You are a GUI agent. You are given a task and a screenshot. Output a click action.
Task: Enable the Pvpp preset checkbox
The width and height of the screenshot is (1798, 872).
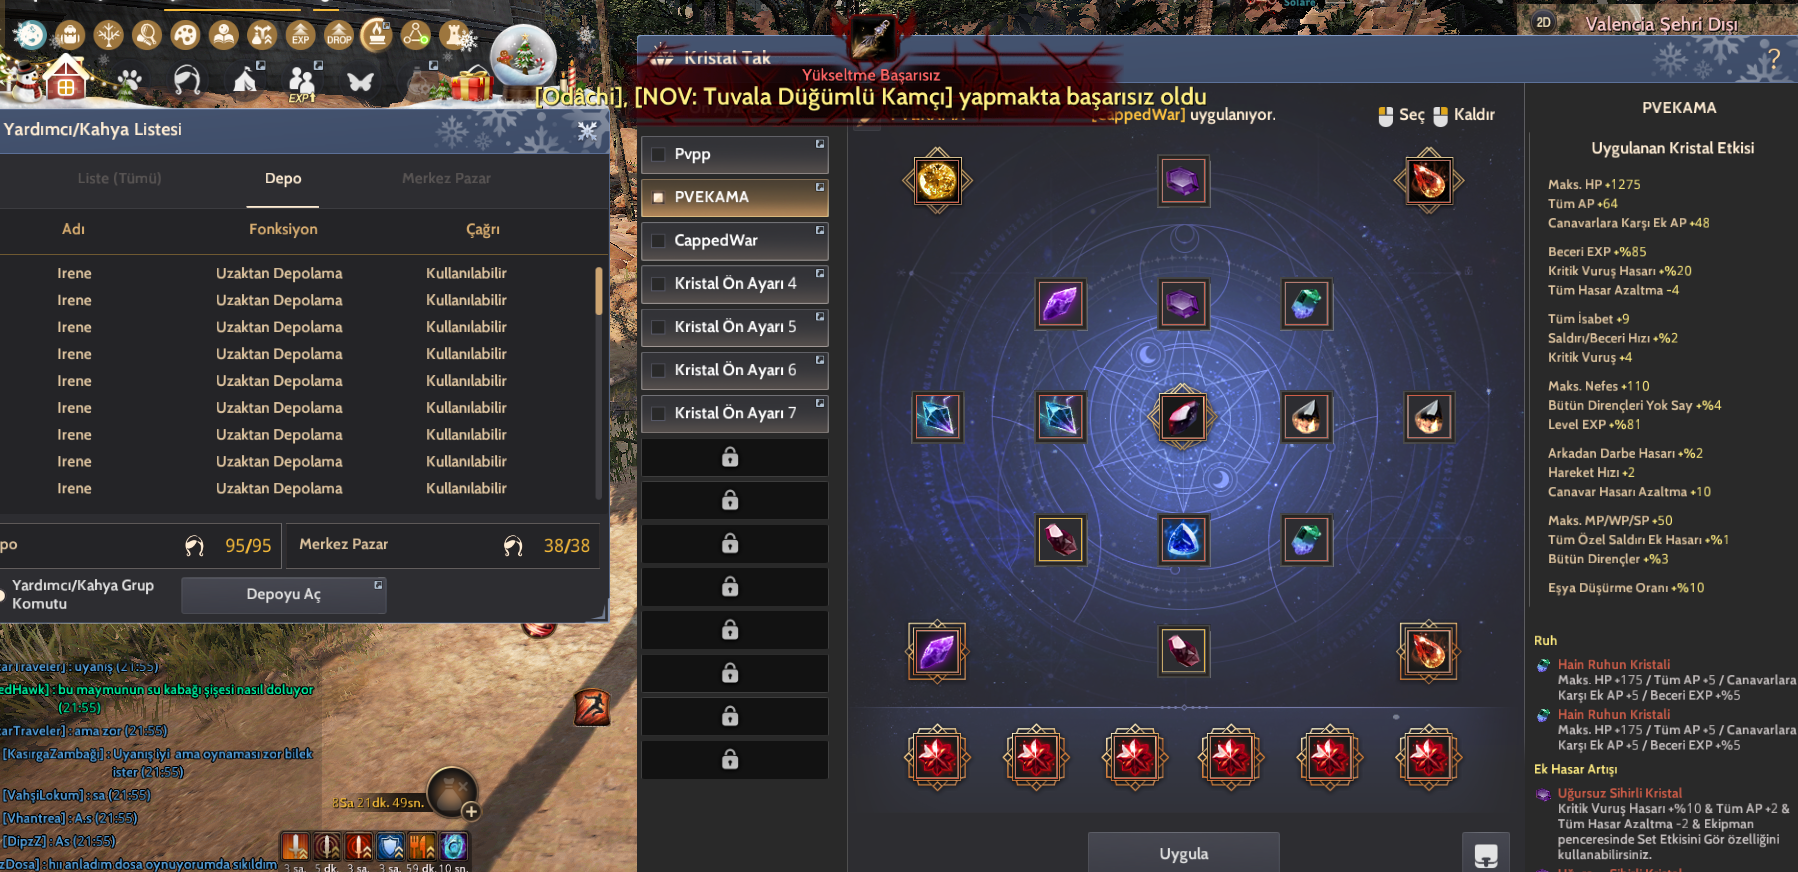pos(658,154)
